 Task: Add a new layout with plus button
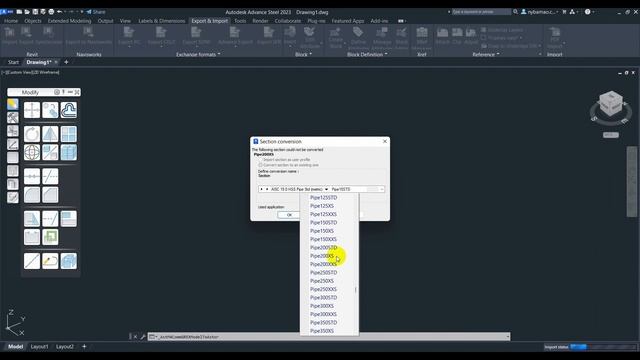[x=84, y=347]
